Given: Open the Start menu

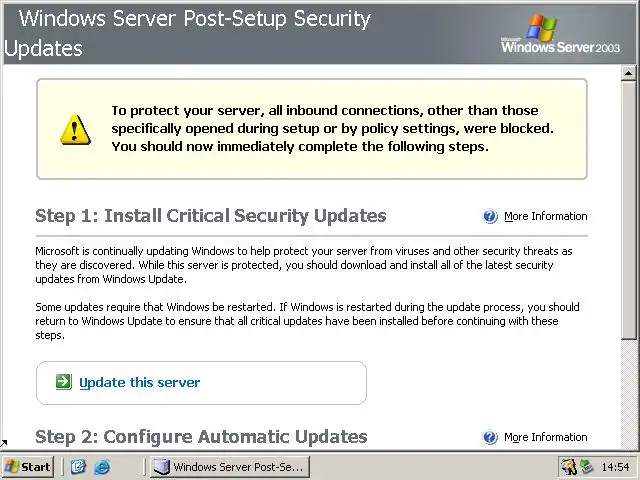Looking at the screenshot, I should tap(28, 466).
